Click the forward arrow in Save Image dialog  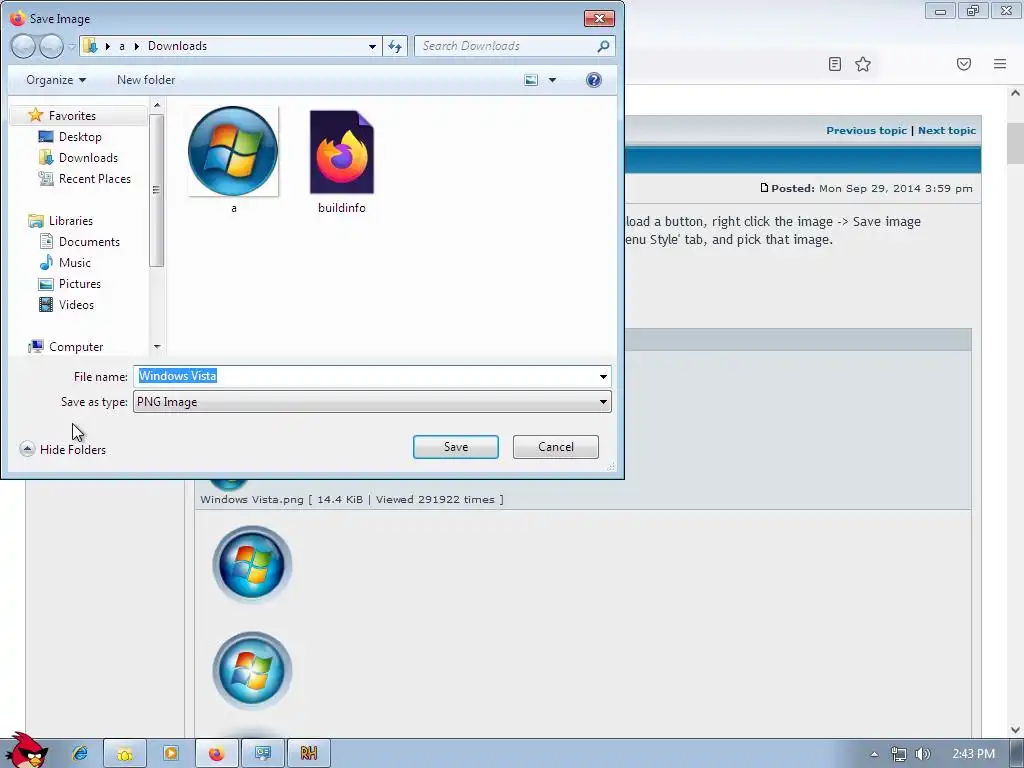[51, 46]
